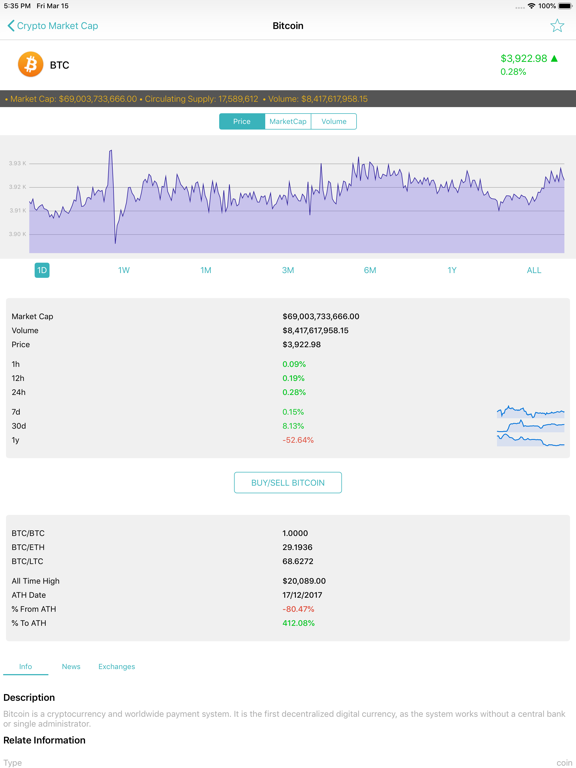Tap the ATH Date 17/12/2017
Screen dimensions: 576x768
302,595
